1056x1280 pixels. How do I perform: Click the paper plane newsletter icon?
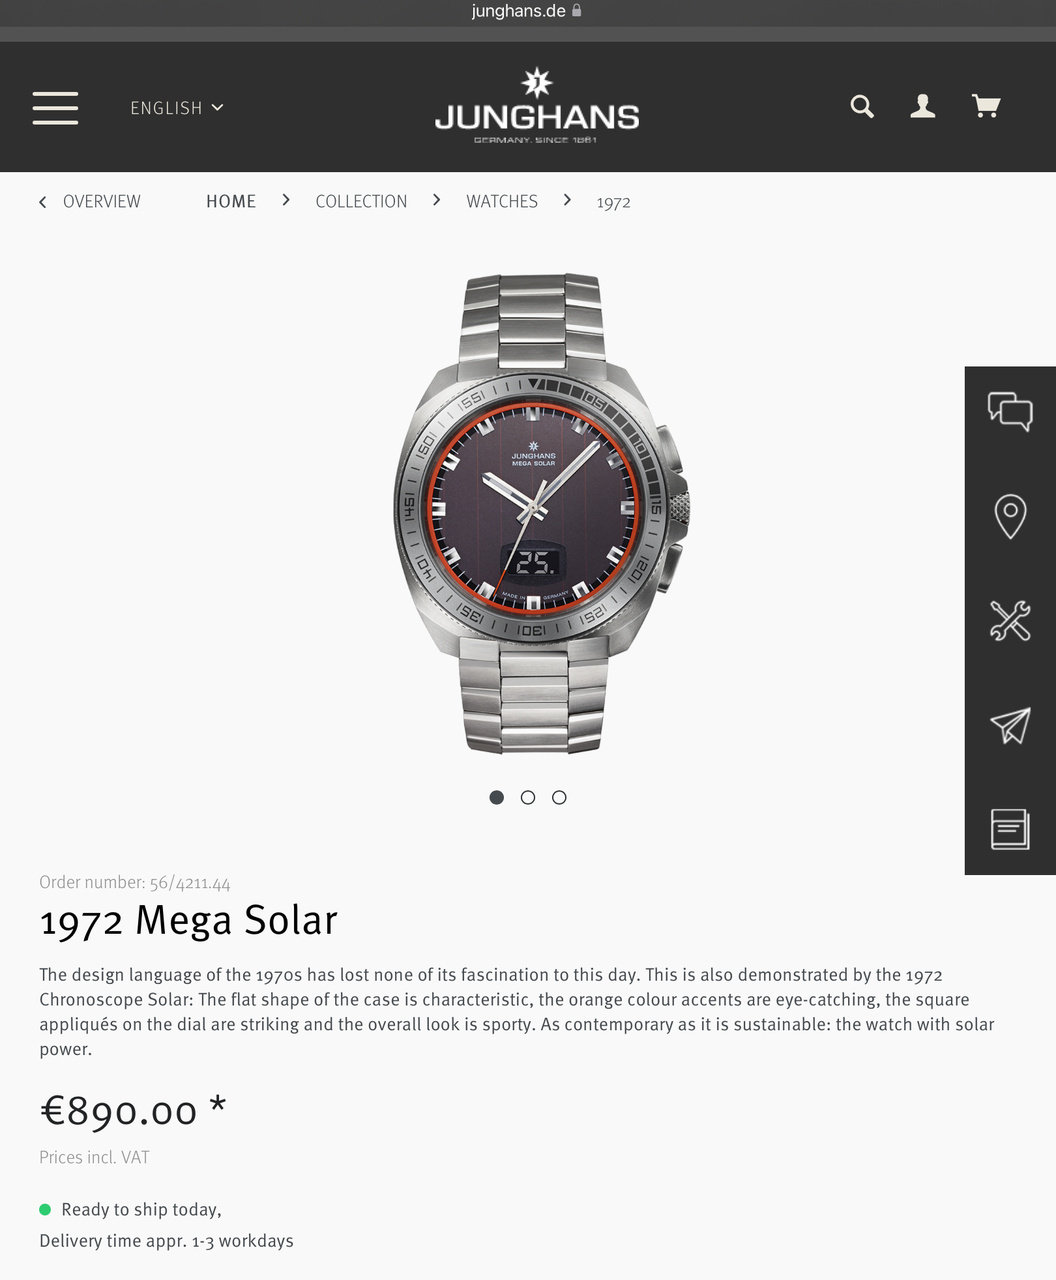click(1010, 726)
